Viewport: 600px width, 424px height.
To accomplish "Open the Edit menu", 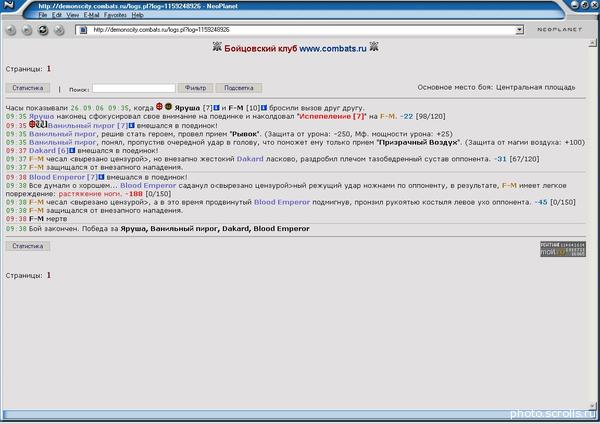I will (x=57, y=15).
